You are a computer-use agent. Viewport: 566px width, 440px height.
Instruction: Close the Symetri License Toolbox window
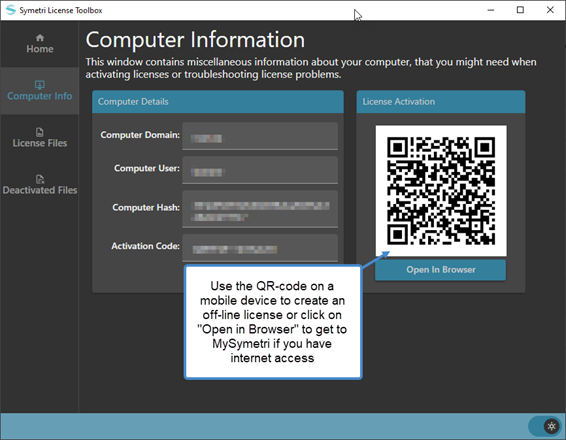550,10
